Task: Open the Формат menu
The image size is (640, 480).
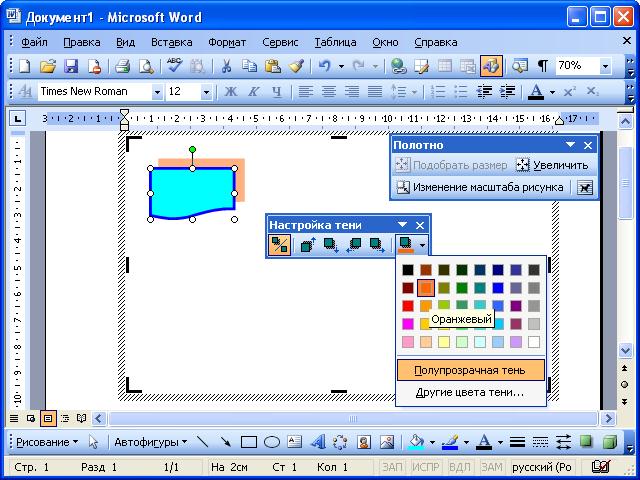Action: click(x=227, y=42)
